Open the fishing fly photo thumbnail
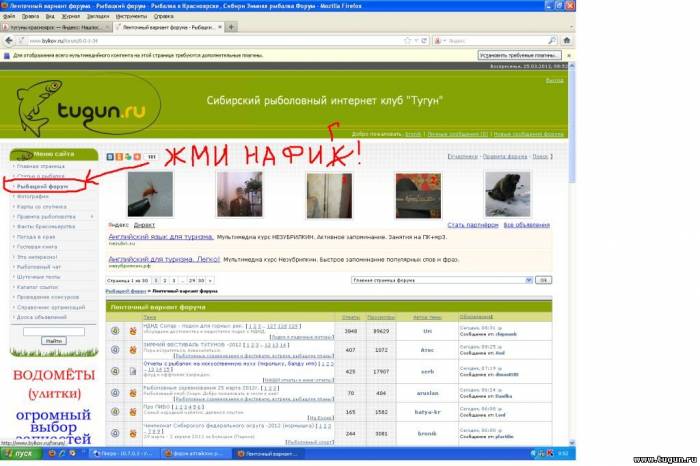Screen dimensions: 700x466 [x=150, y=195]
